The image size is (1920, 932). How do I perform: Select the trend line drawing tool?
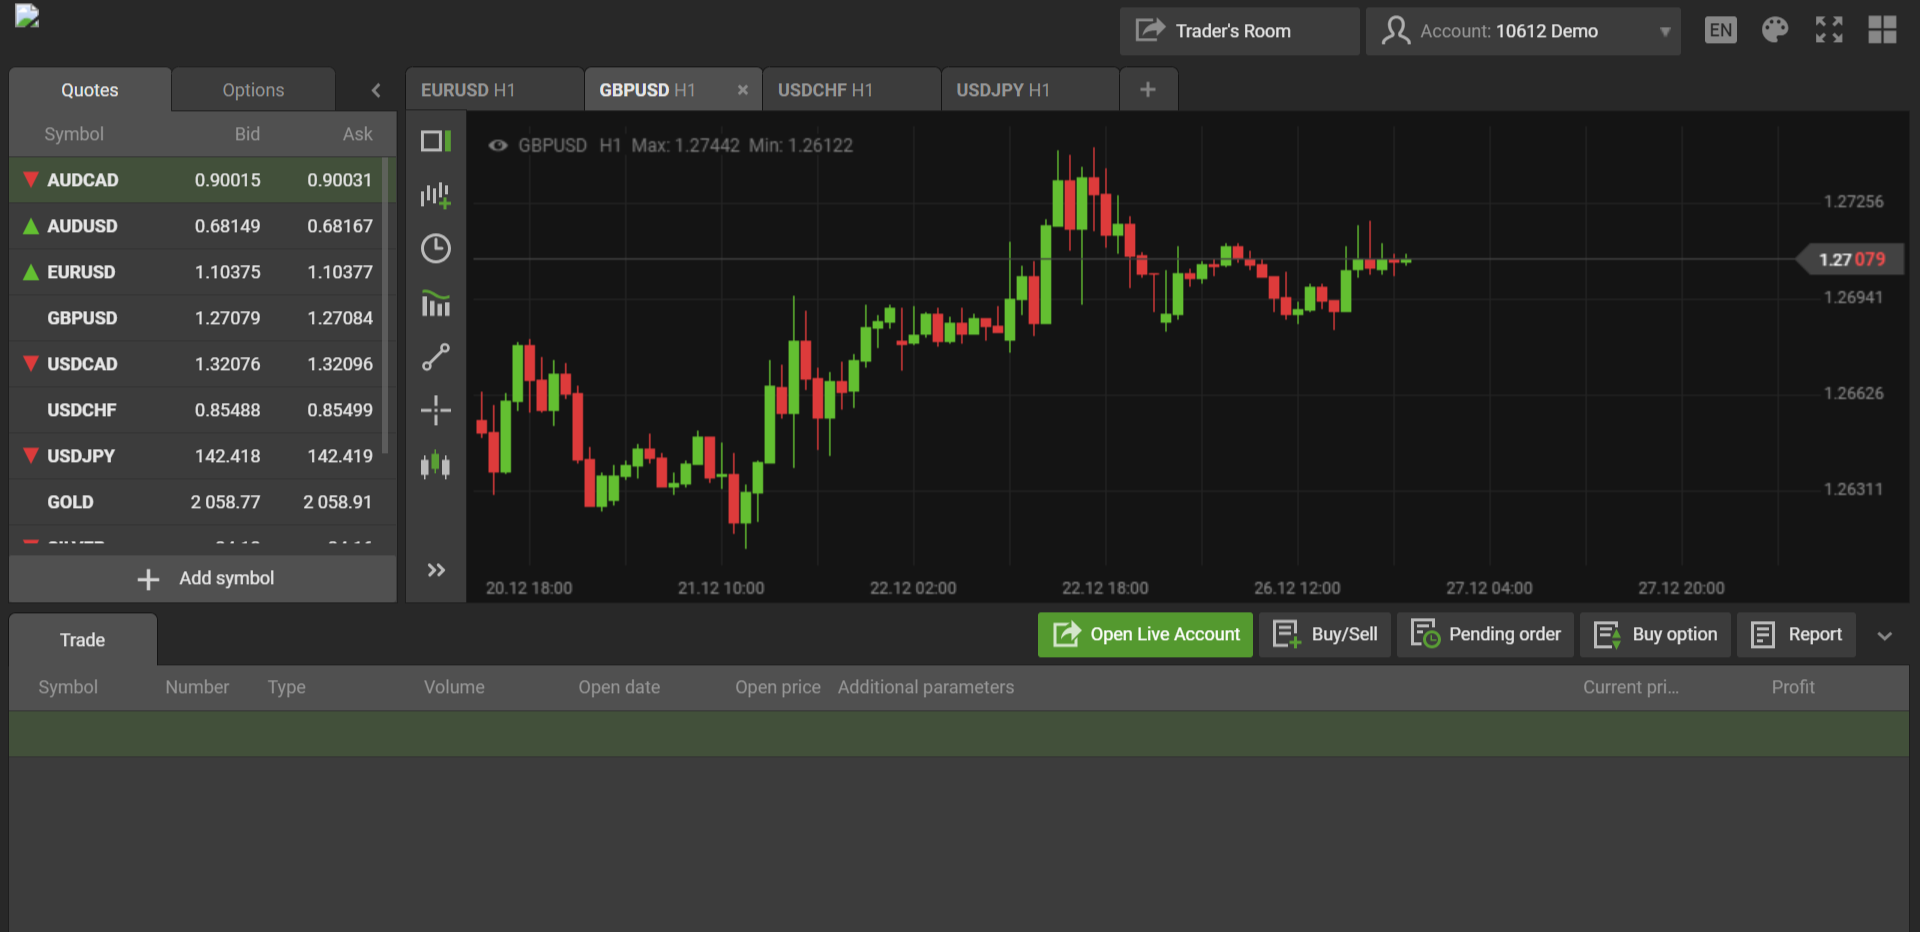[x=436, y=357]
